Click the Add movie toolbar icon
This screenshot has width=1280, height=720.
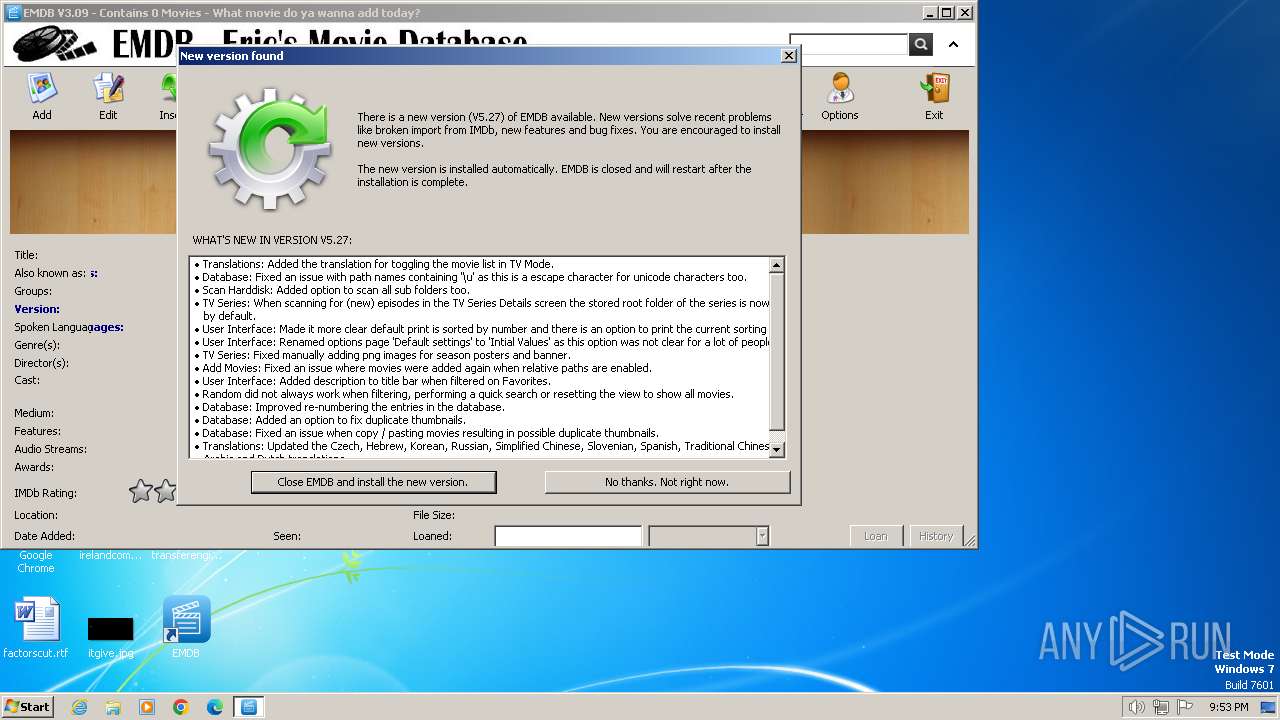coord(42,96)
